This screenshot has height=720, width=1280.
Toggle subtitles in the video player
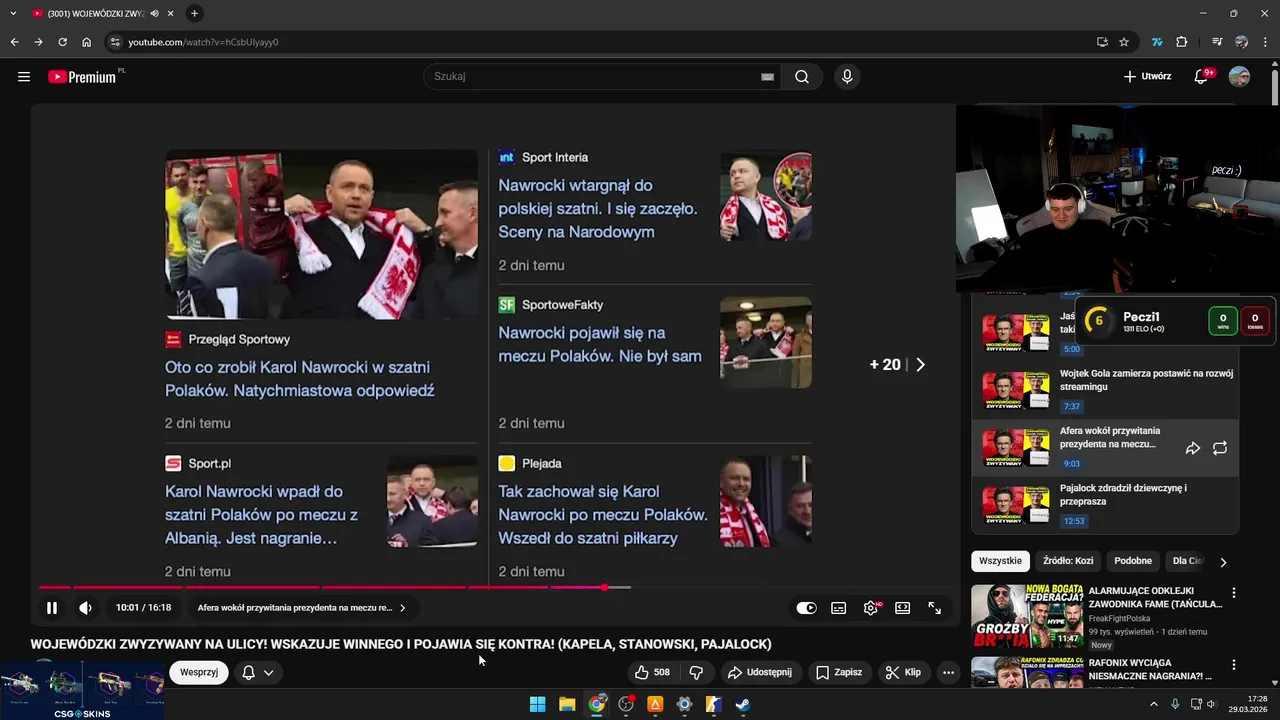[x=839, y=607]
